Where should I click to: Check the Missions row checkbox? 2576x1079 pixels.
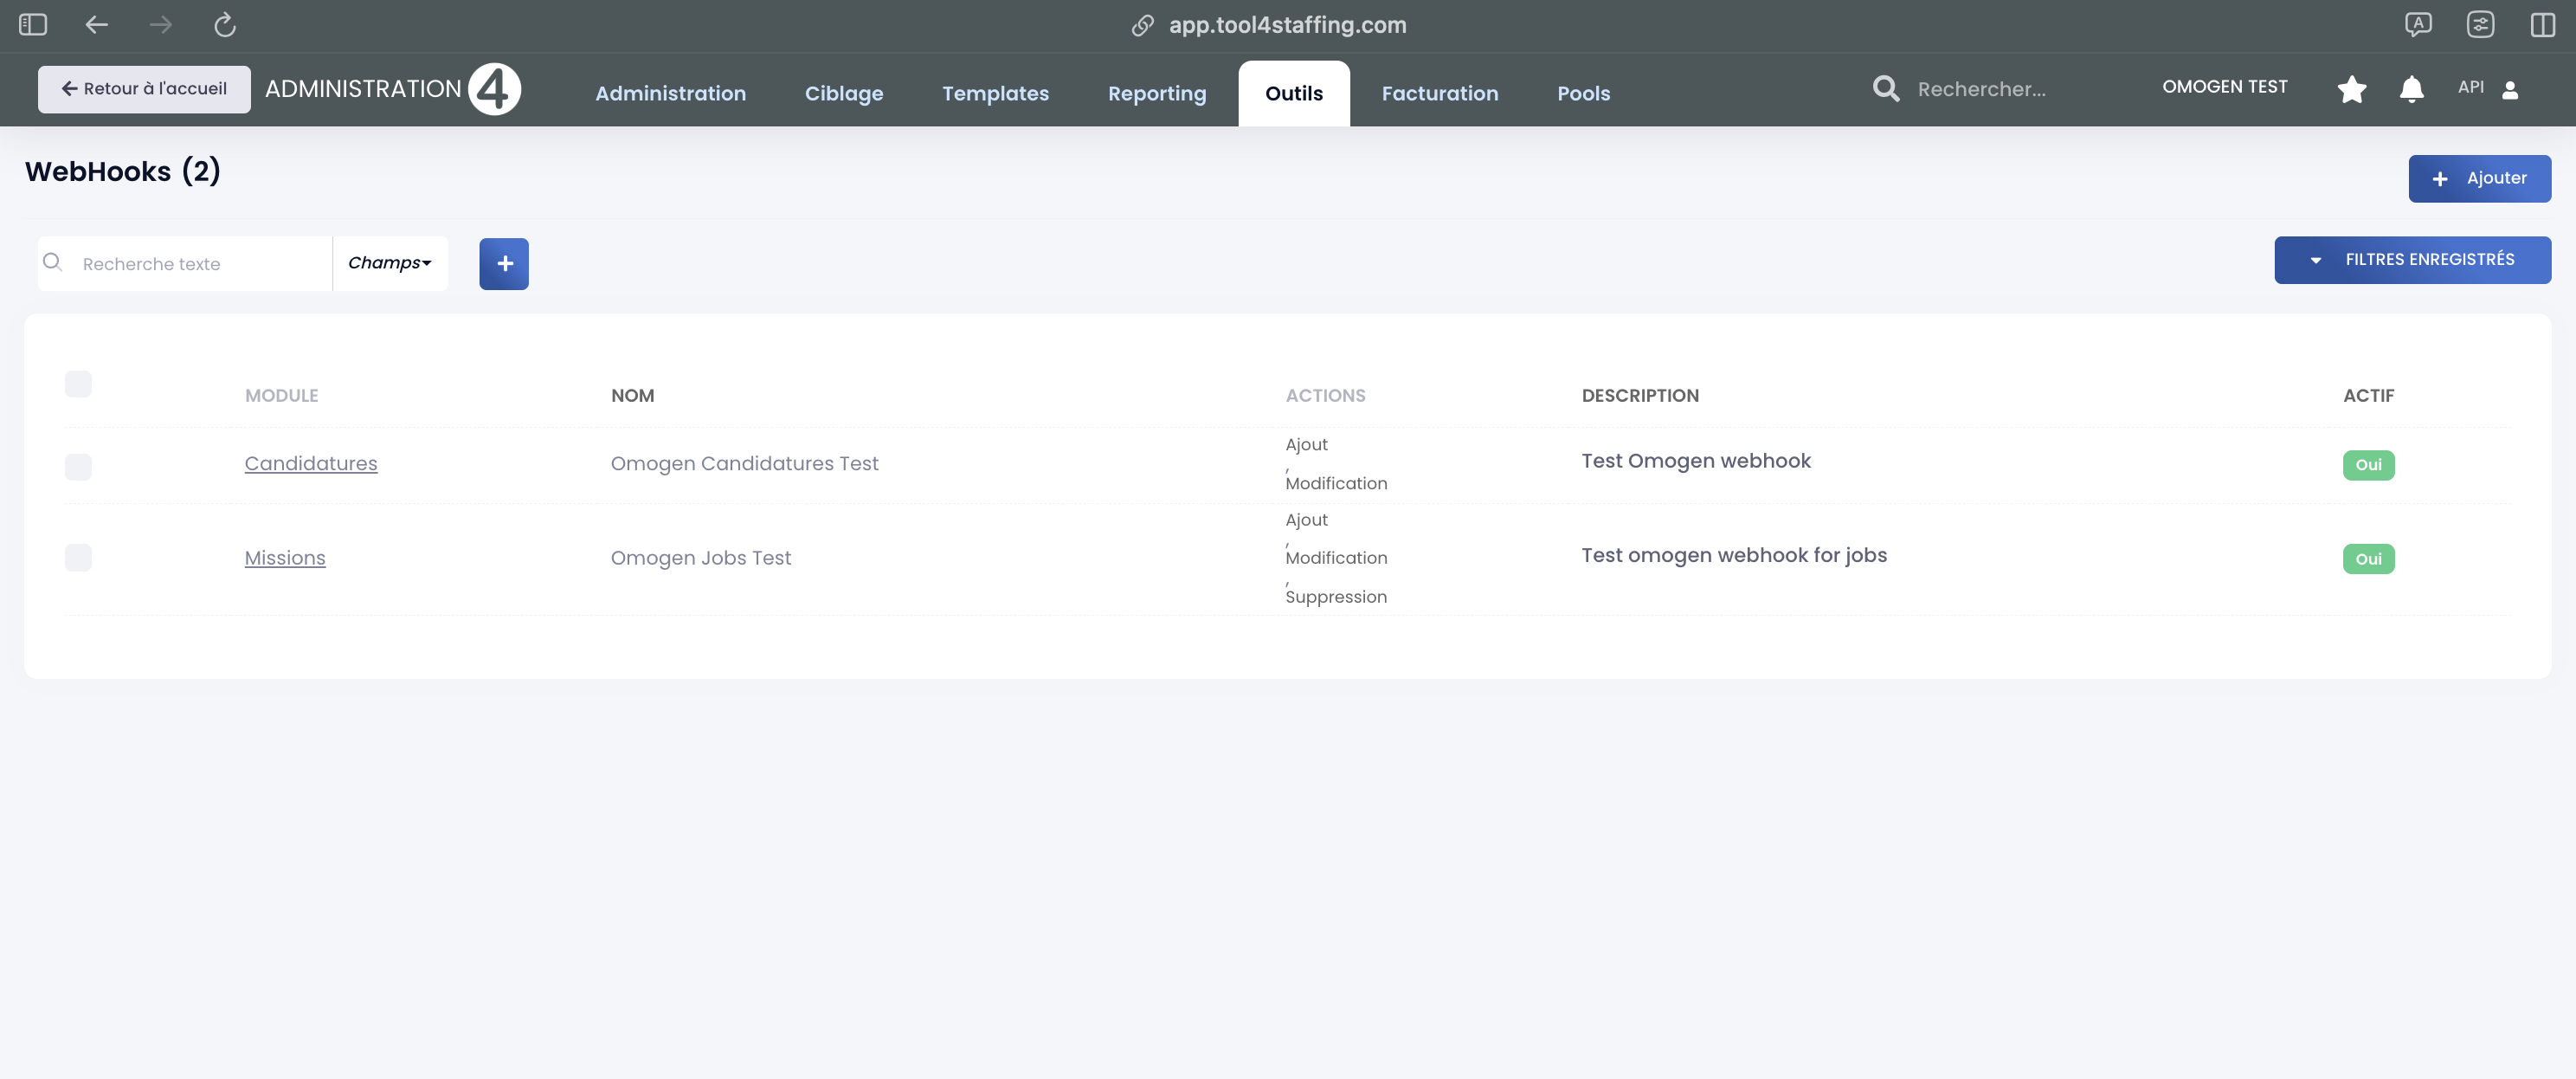click(x=78, y=558)
